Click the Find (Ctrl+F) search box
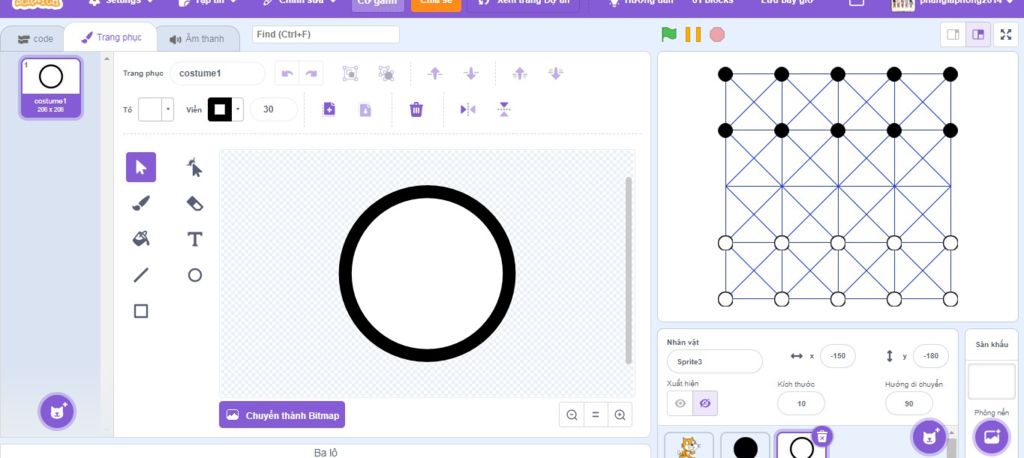 click(326, 35)
